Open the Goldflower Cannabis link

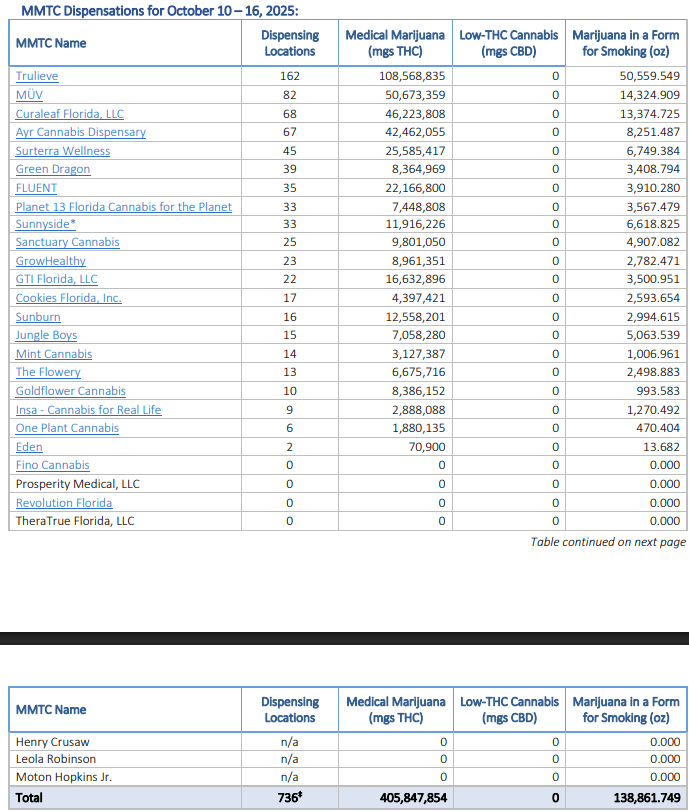click(x=70, y=391)
